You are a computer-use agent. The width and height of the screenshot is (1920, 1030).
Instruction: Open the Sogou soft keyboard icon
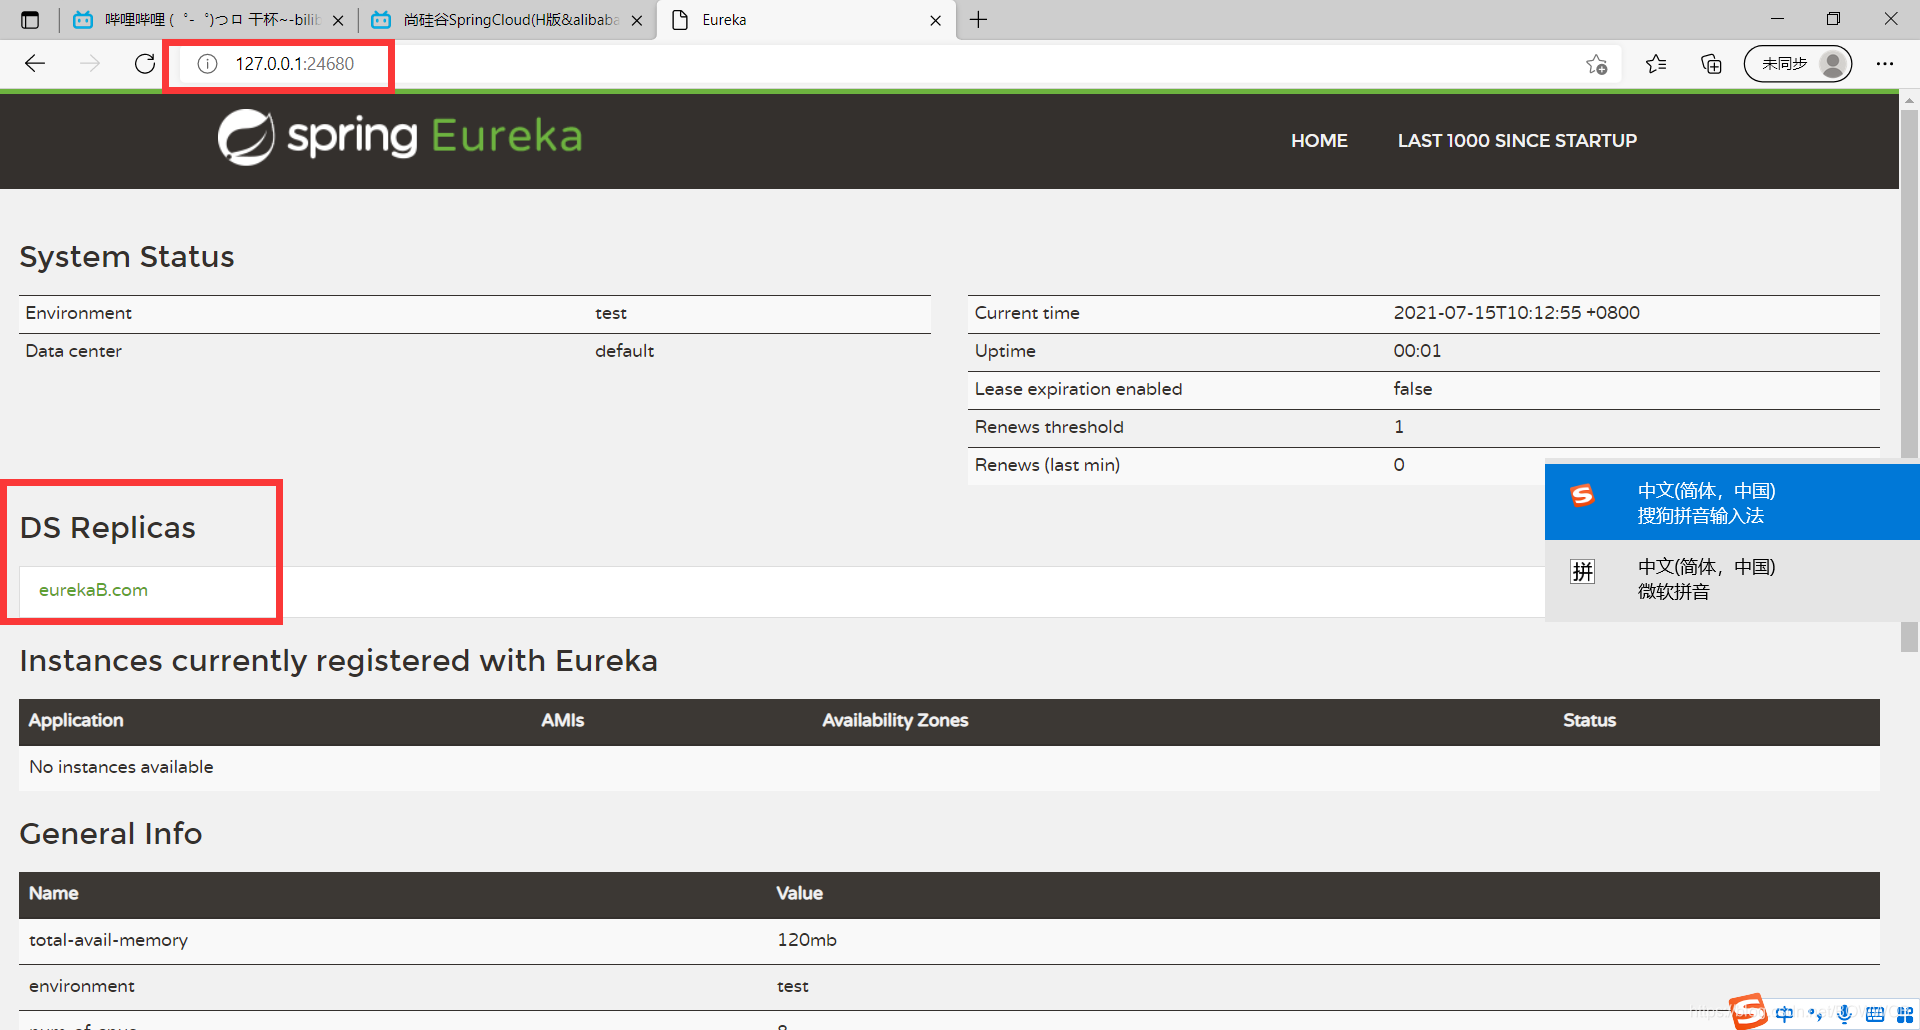point(1875,1014)
